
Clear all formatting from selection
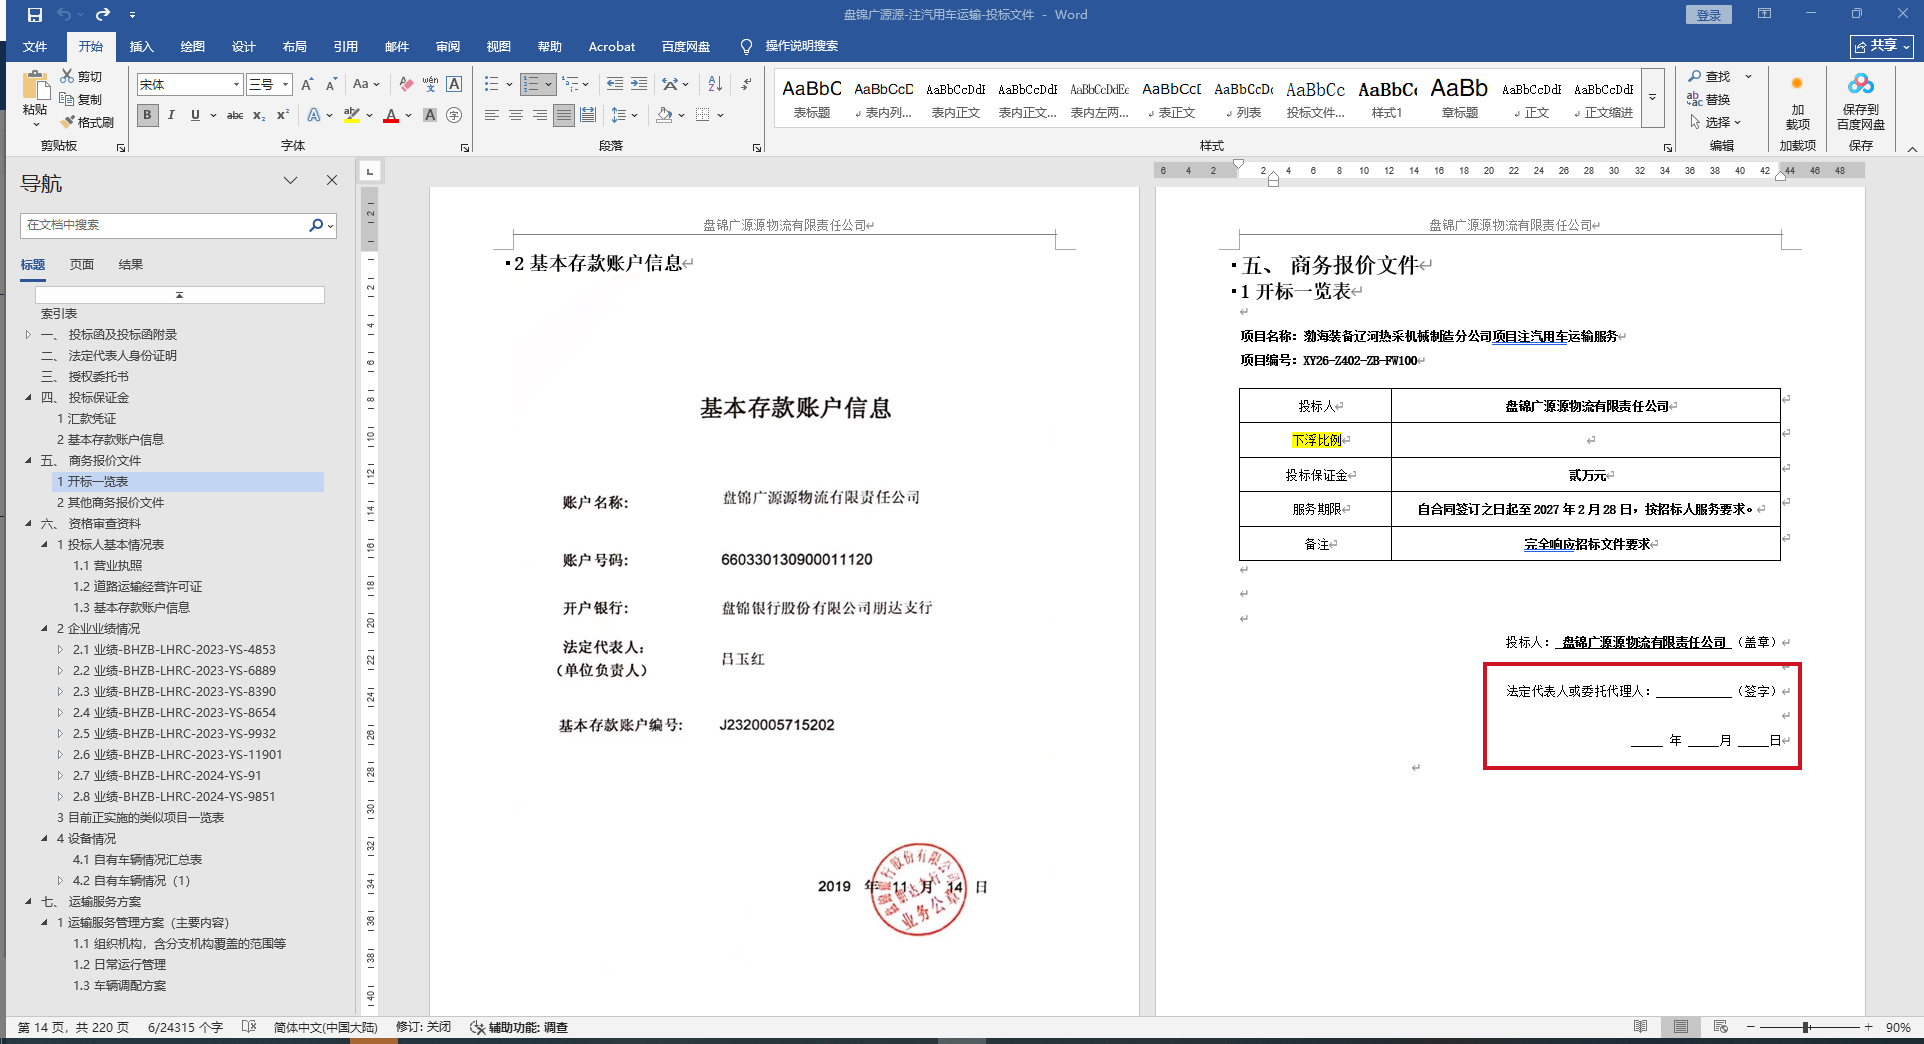point(405,84)
